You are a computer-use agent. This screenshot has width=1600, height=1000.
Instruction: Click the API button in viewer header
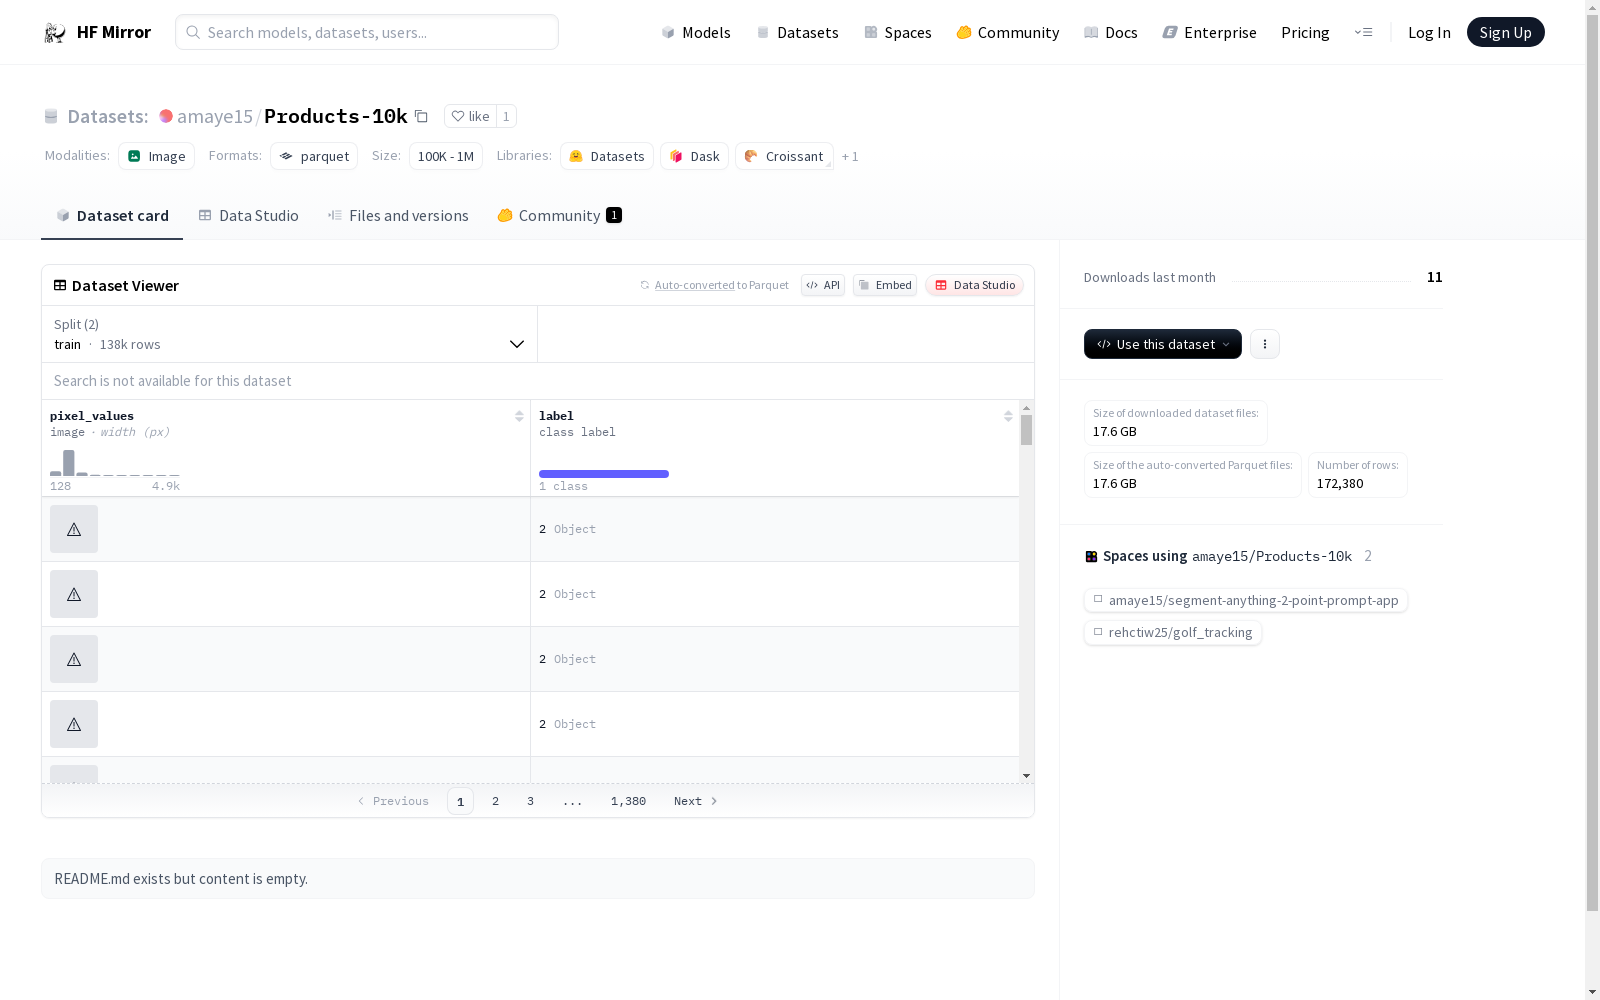(823, 286)
